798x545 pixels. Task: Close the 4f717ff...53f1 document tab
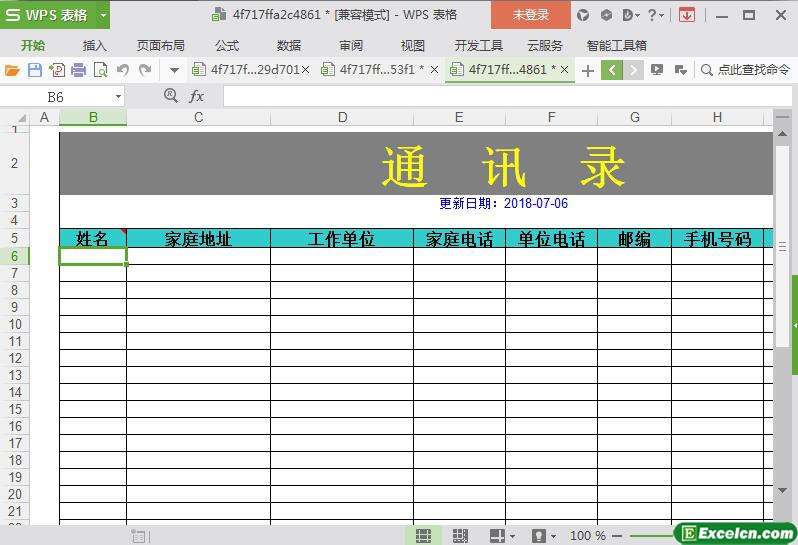(x=434, y=70)
